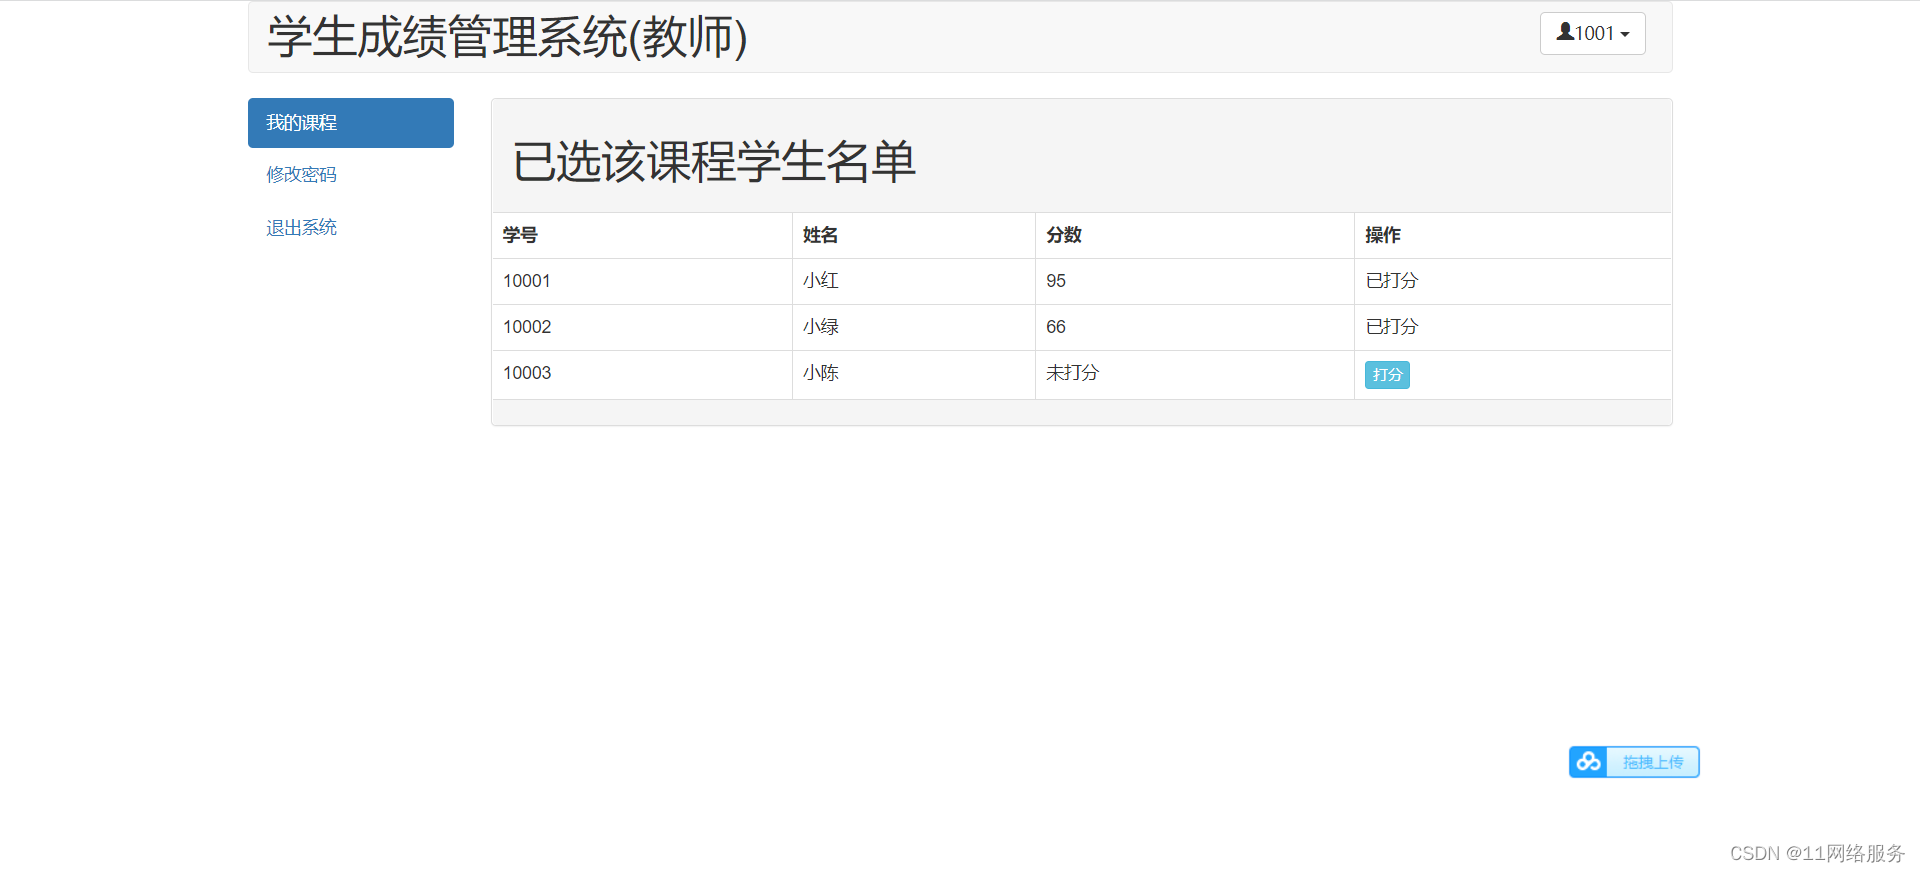Click the 未打分 score cell
Image resolution: width=1920 pixels, height=872 pixels.
click(1195, 375)
